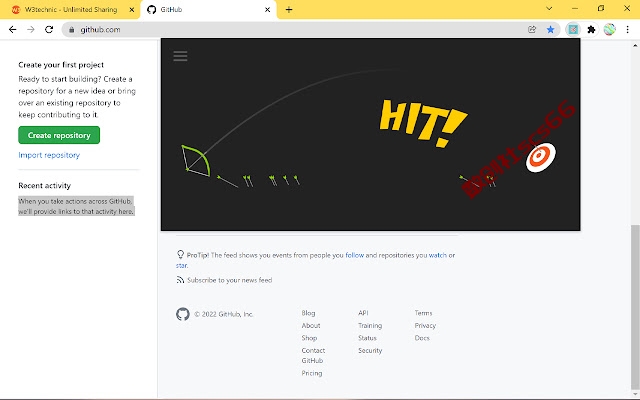Open the Terms footer link
Image resolution: width=640 pixels, height=400 pixels.
coord(423,313)
